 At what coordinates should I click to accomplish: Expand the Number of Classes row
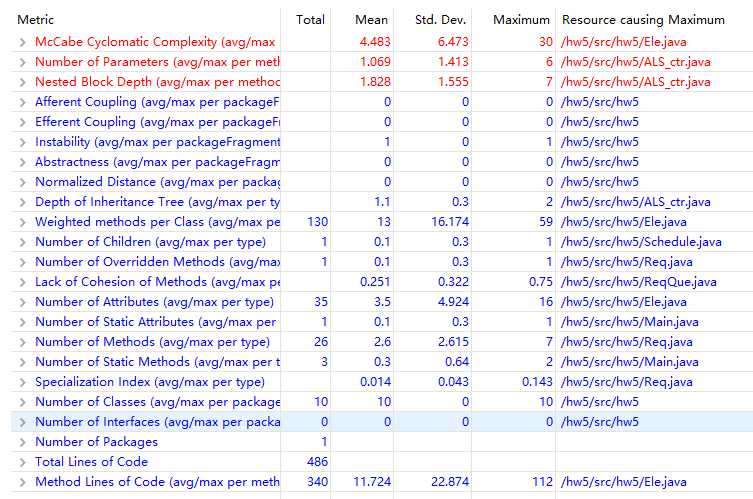23,402
